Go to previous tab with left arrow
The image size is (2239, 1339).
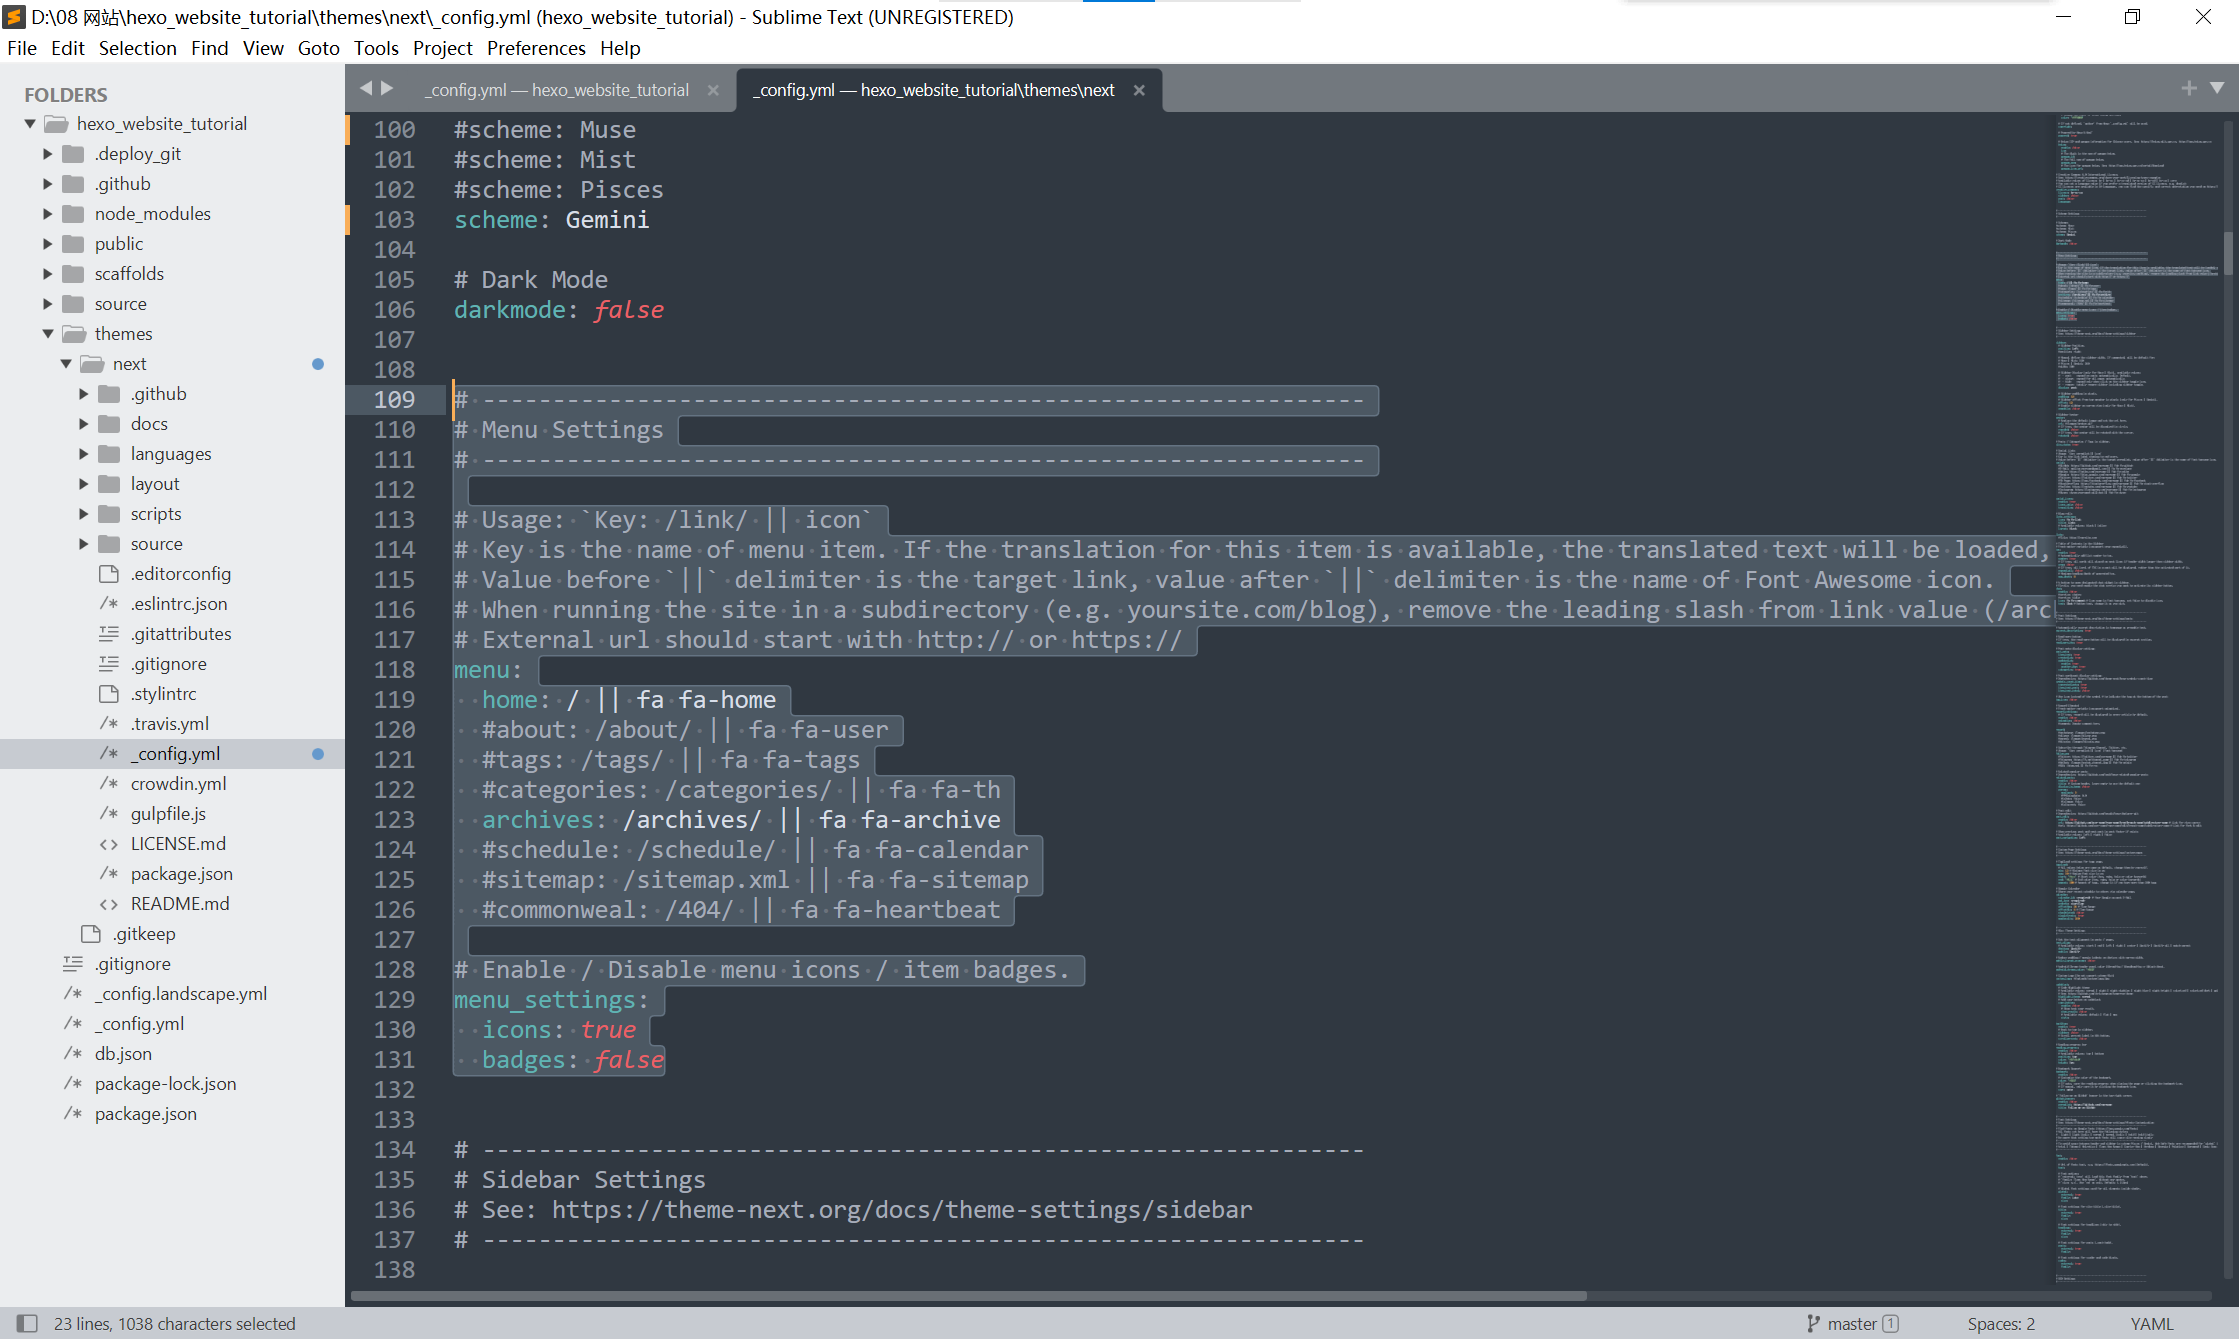click(366, 88)
